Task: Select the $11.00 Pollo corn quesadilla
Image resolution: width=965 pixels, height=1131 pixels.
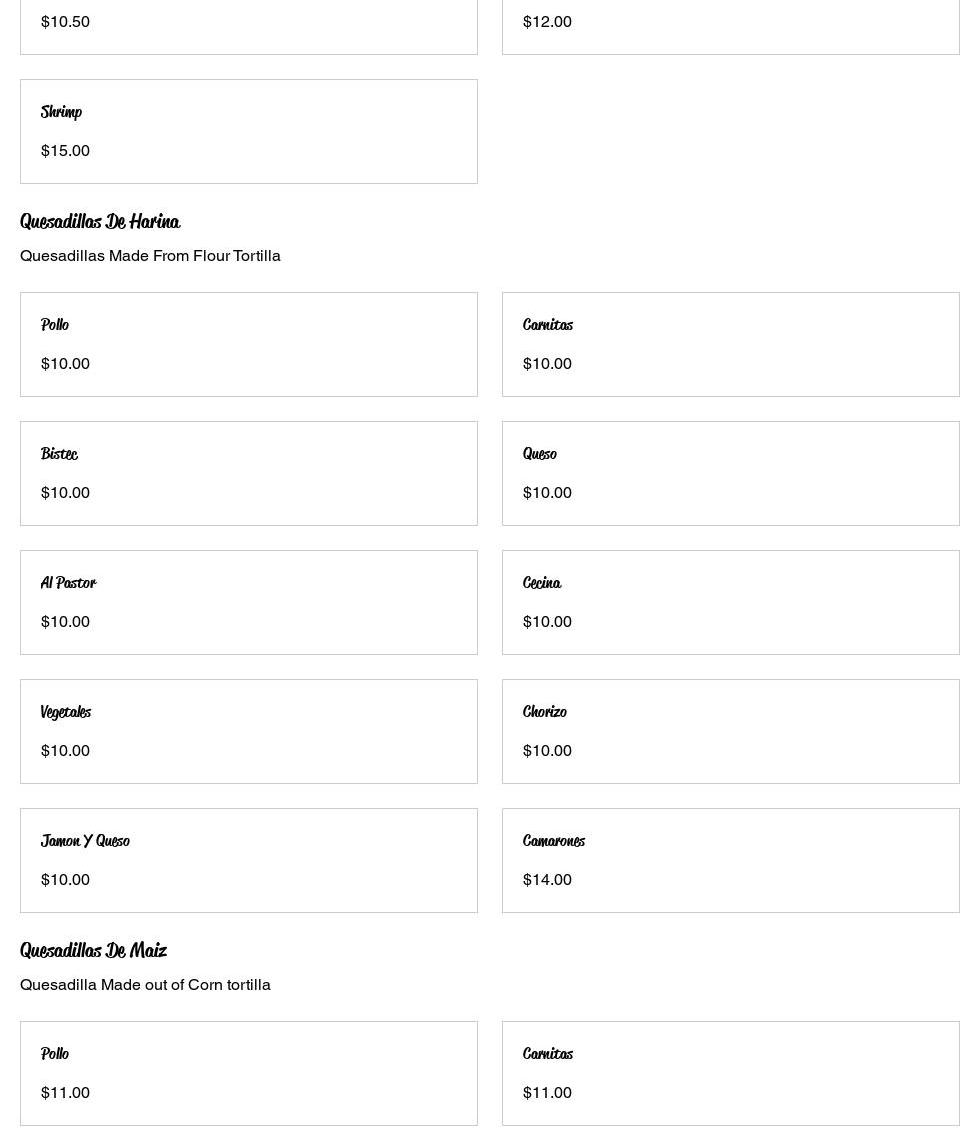Action: click(248, 1073)
